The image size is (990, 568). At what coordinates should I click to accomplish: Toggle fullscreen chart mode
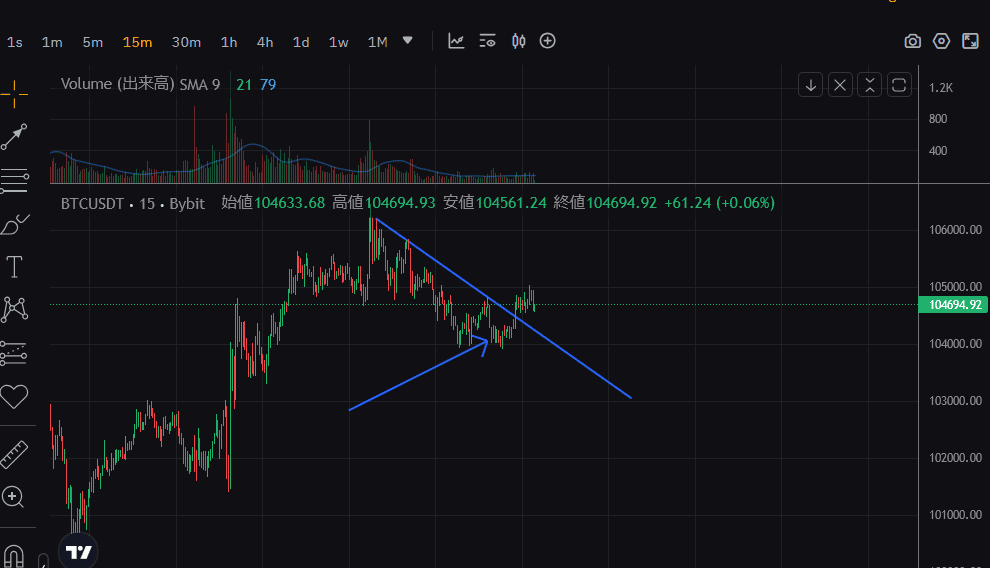pyautogui.click(x=970, y=41)
